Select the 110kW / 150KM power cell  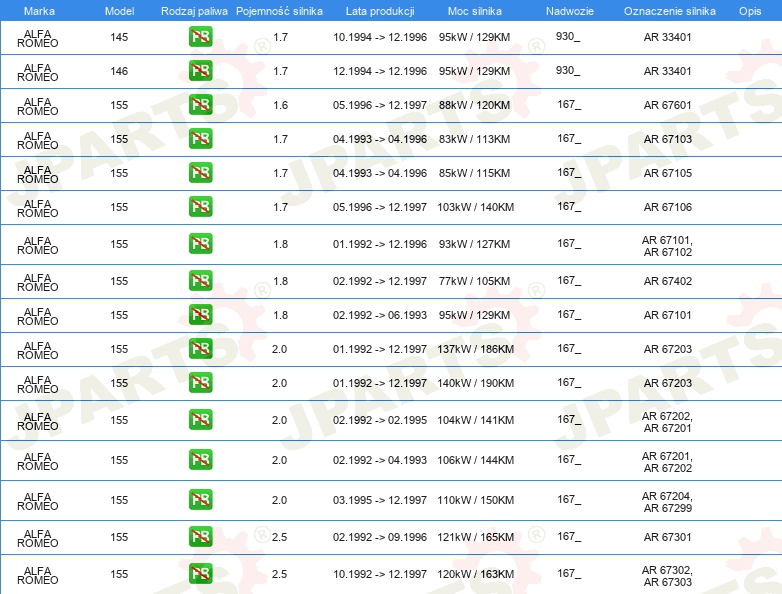pyautogui.click(x=475, y=500)
